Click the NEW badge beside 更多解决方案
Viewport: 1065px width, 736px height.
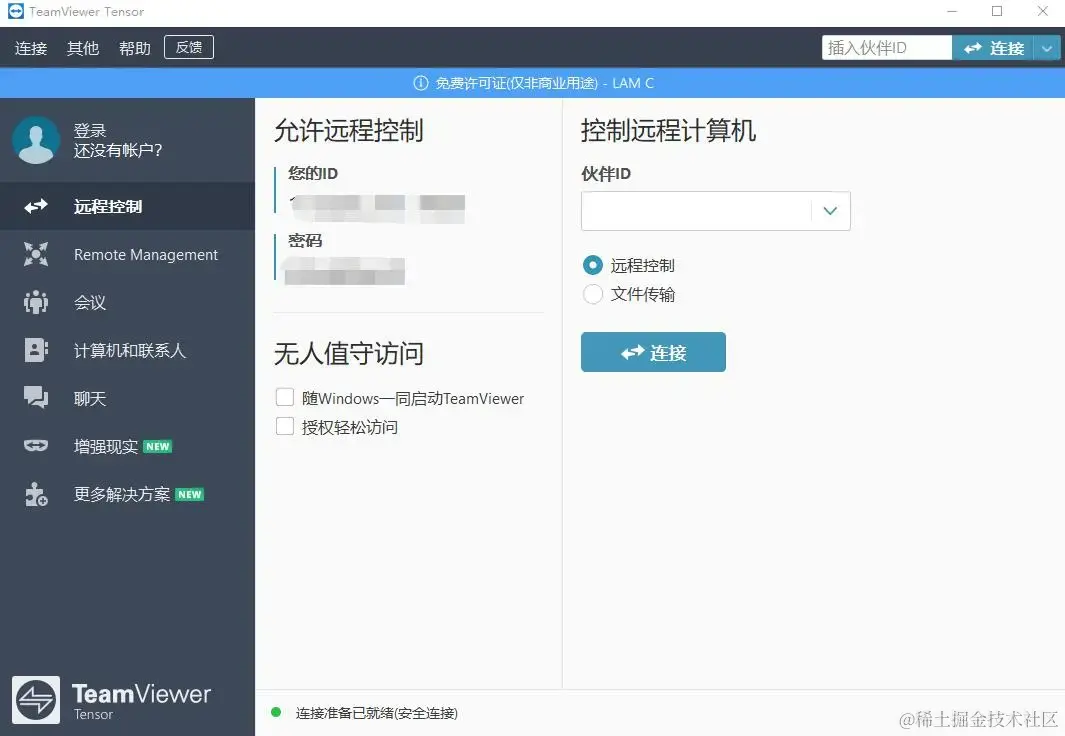click(x=189, y=494)
